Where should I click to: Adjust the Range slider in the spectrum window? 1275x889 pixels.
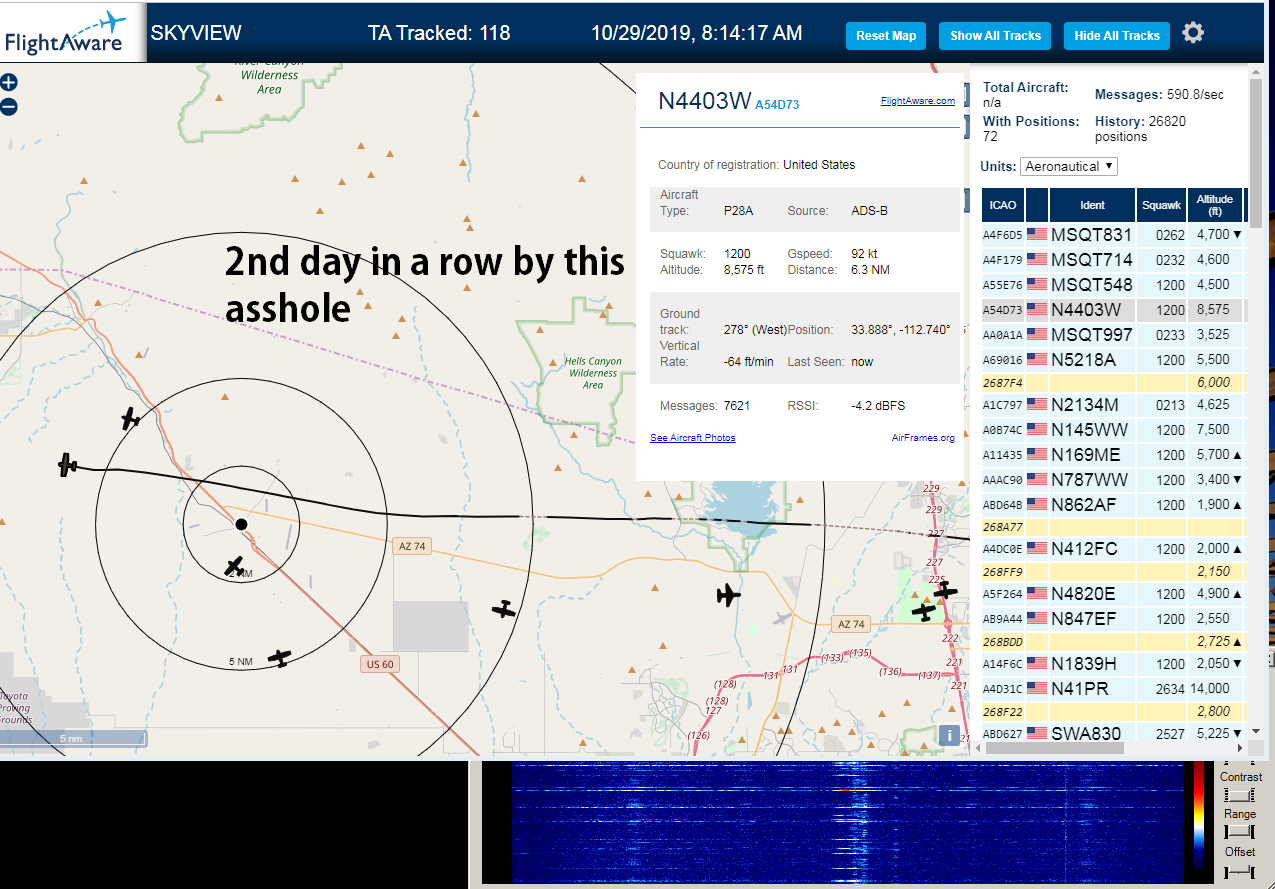(x=1240, y=833)
